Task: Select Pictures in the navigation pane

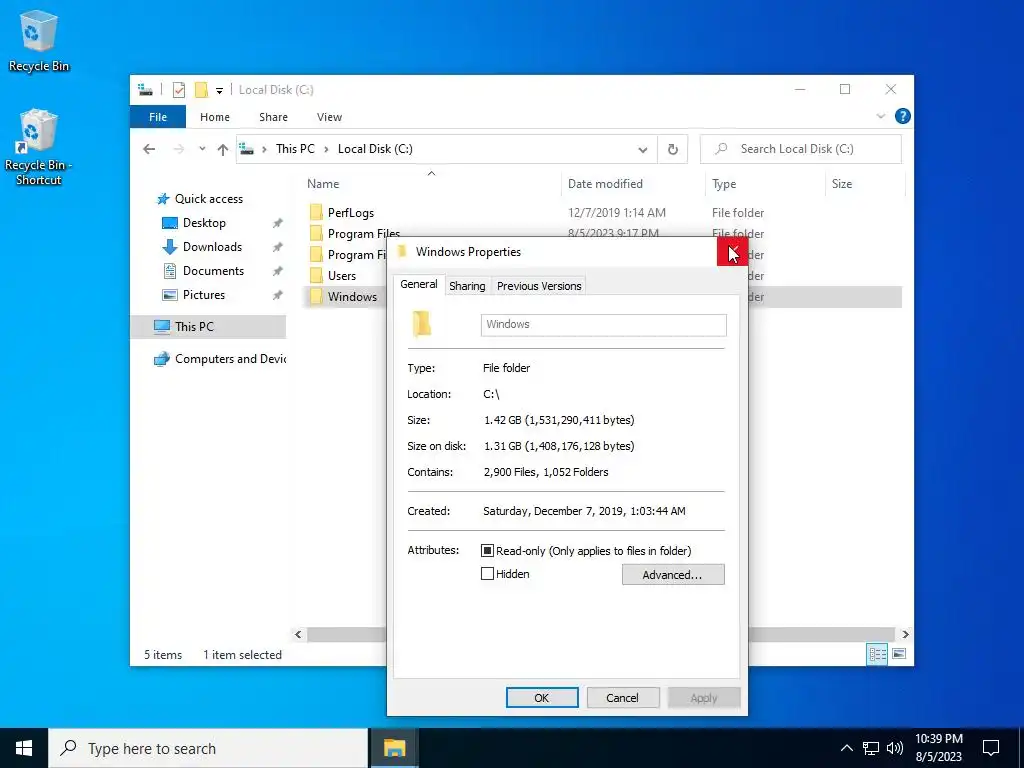Action: [x=204, y=295]
